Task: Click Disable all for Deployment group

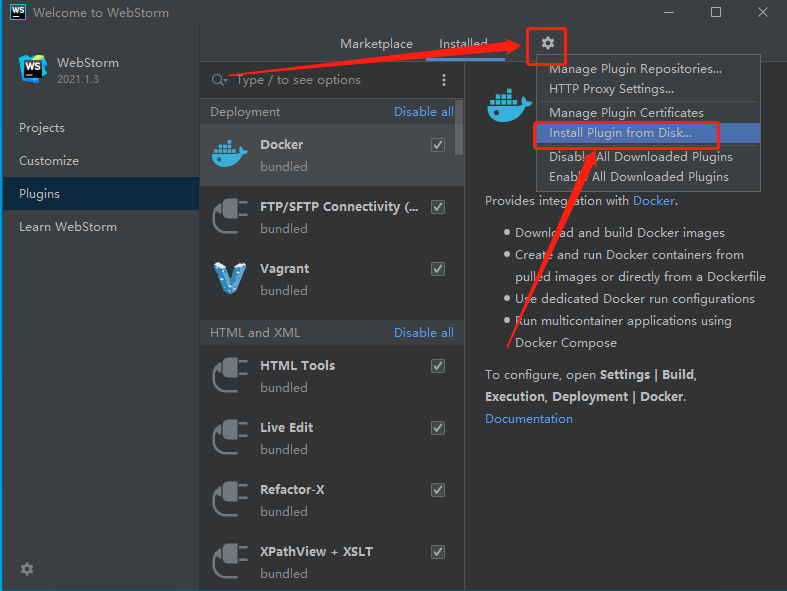Action: tap(424, 111)
